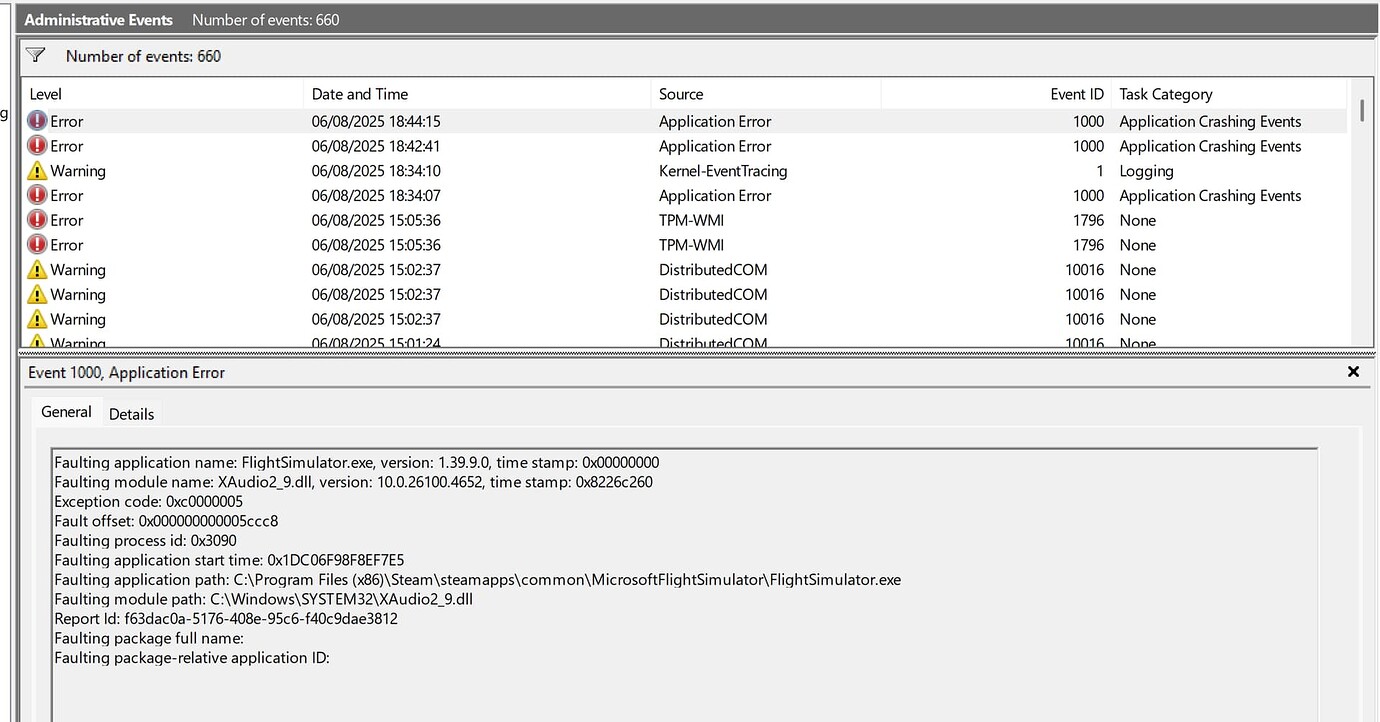Screen dimensions: 1380x722
Task: Close the Event 1000 preview pane with the X
Action: point(1353,371)
